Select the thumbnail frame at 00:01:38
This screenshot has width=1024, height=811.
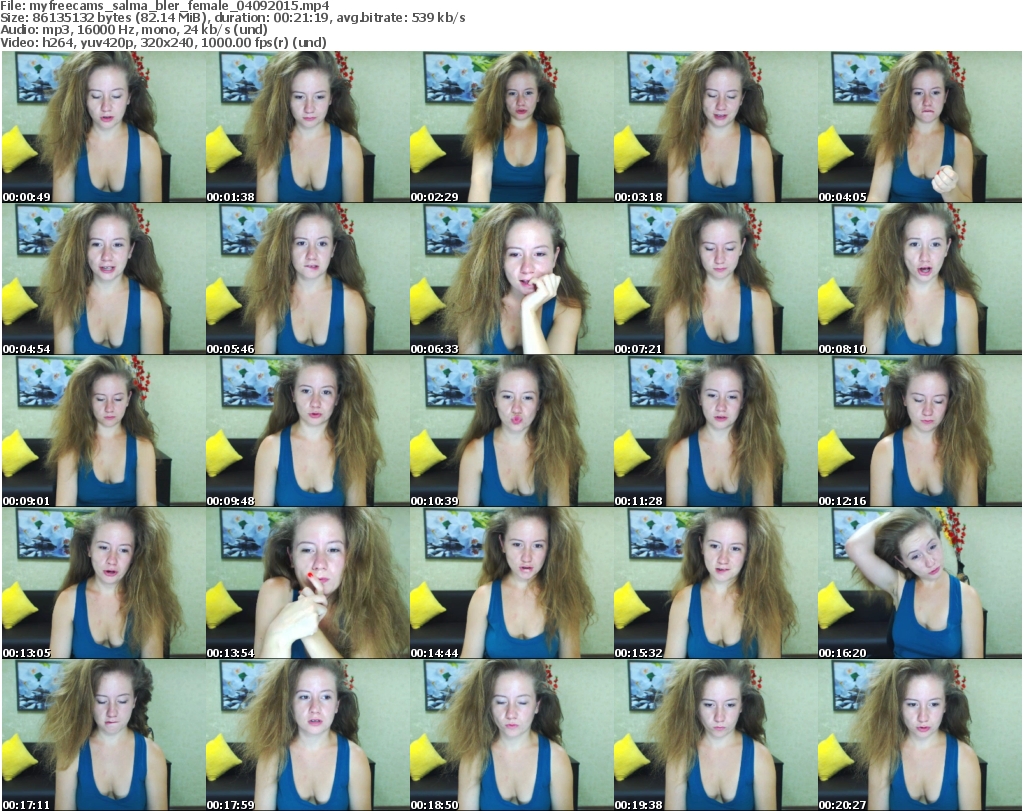pos(308,127)
